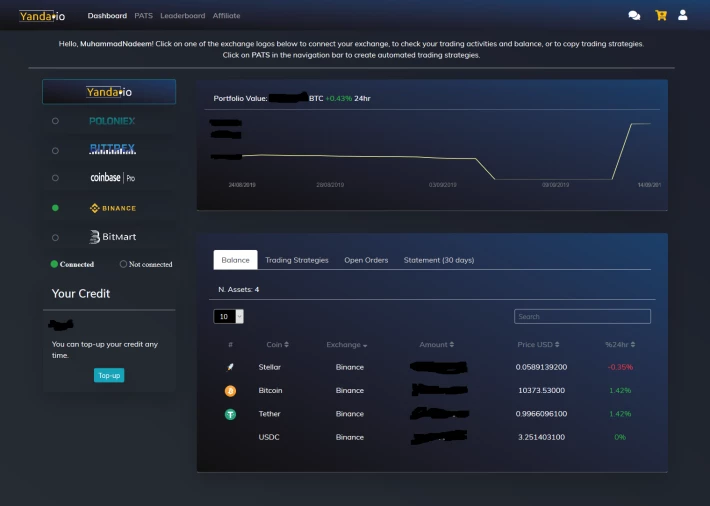
Task: Open the chat messages icon
Action: [634, 16]
